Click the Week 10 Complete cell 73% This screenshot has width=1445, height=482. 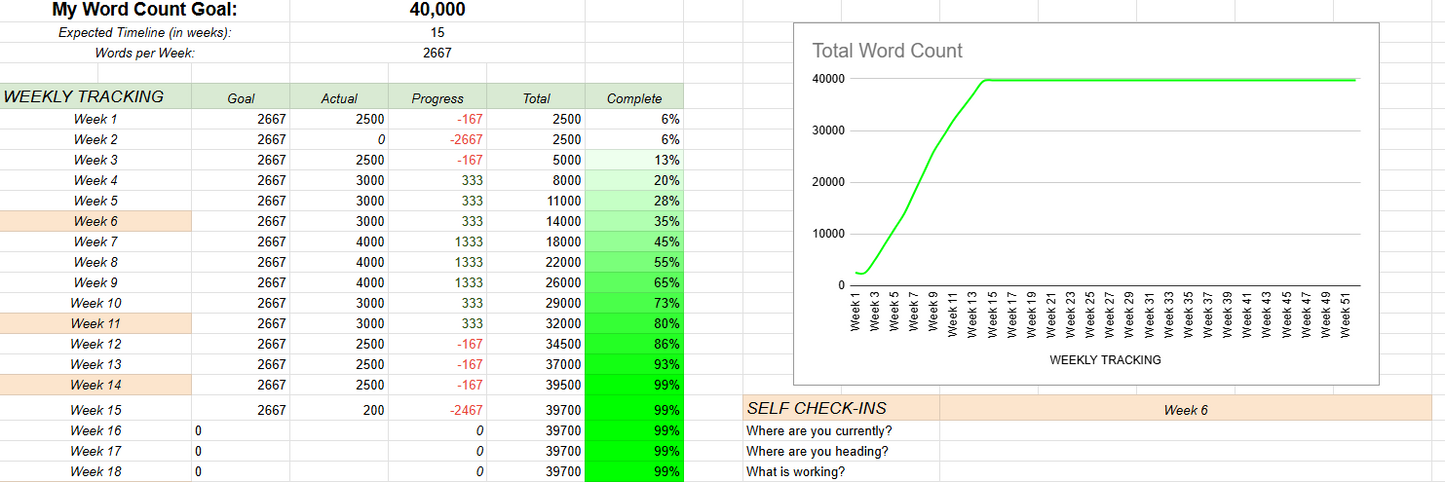[634, 303]
